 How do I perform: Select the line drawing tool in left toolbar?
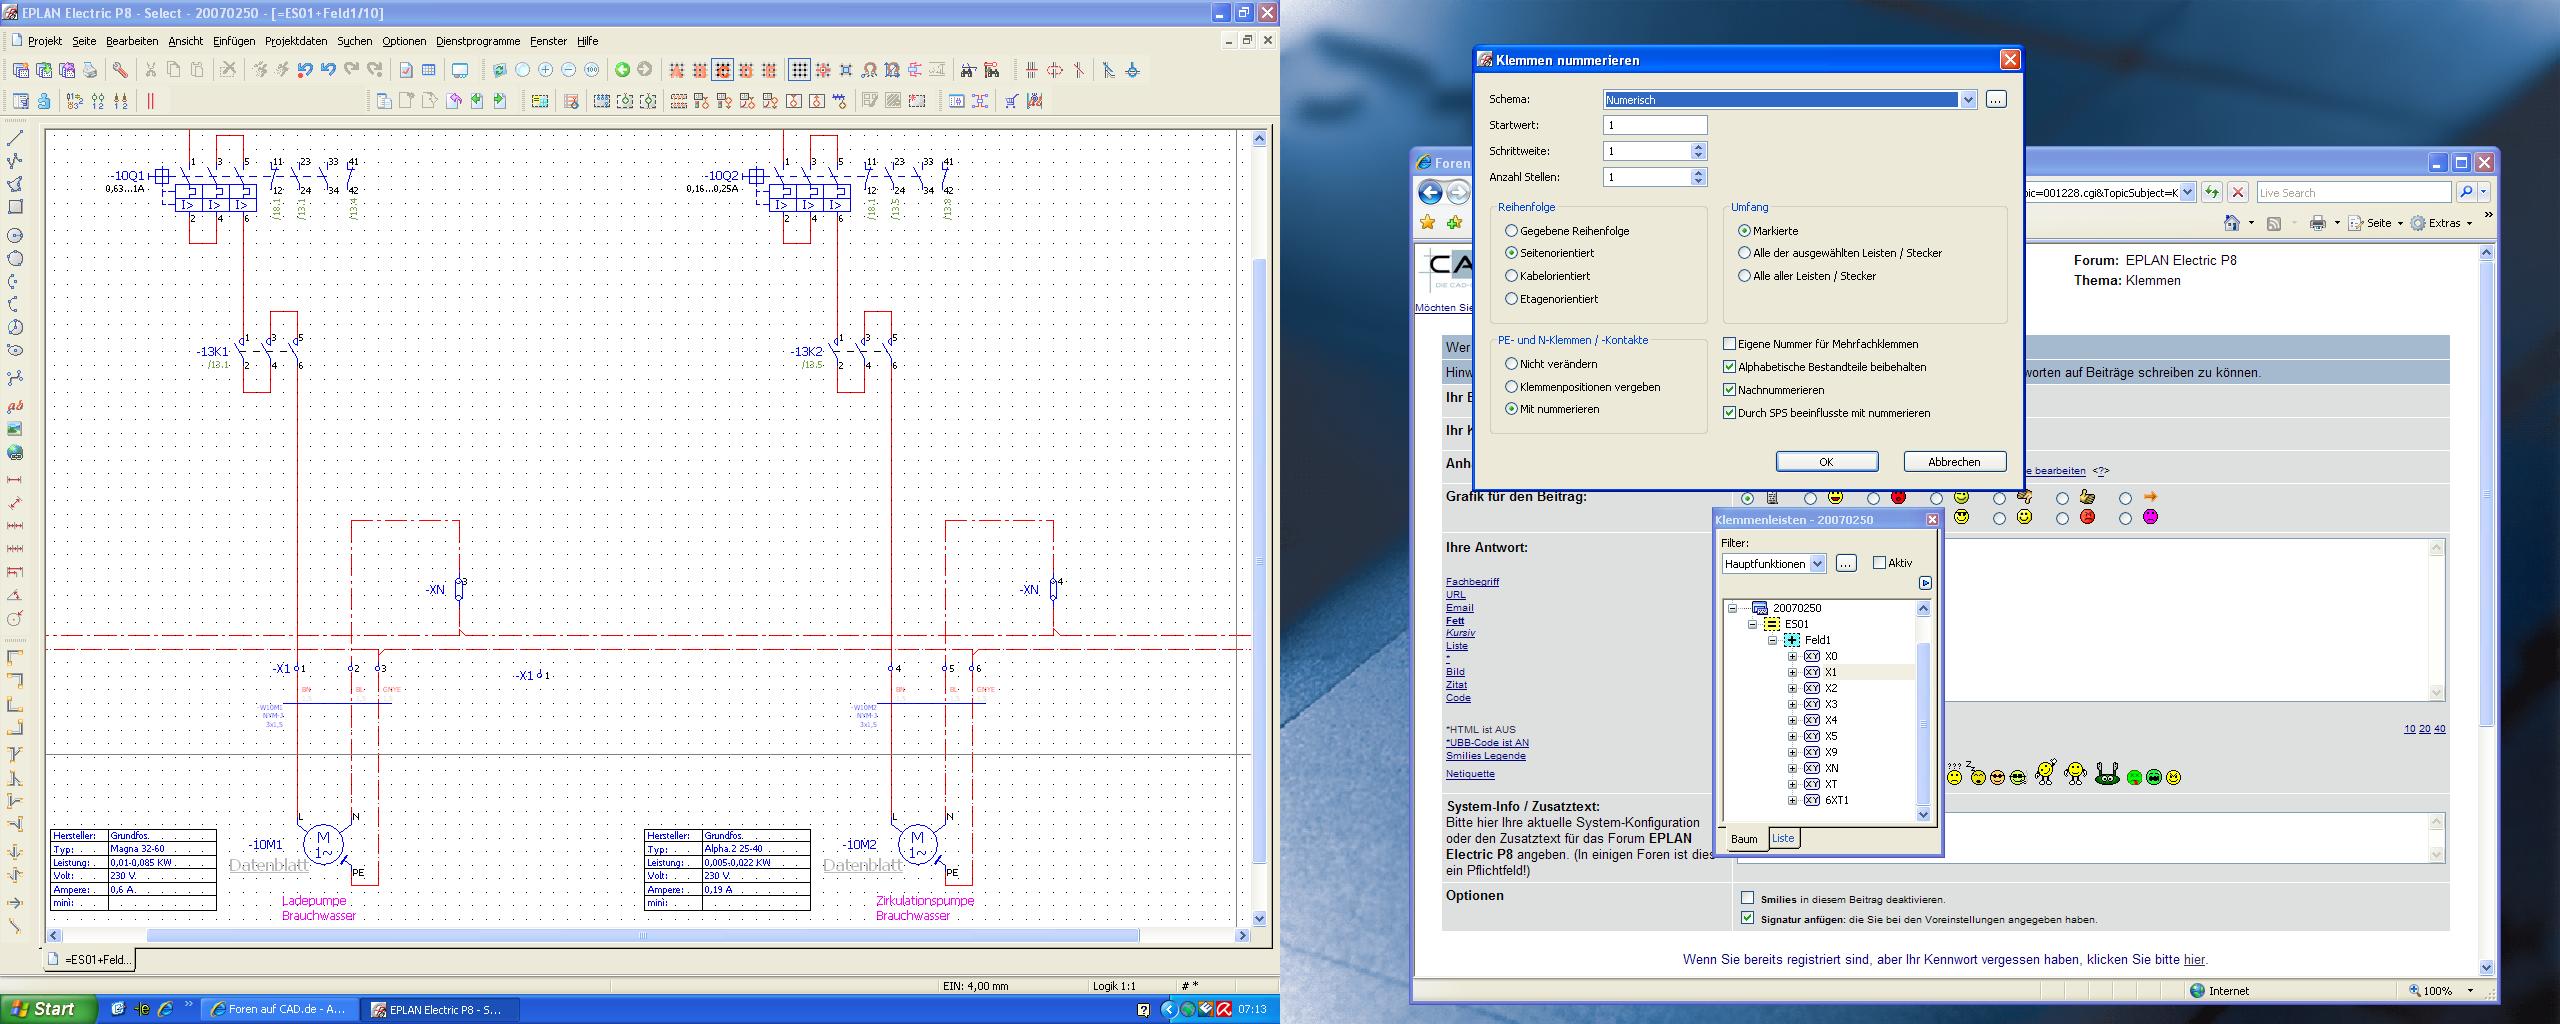click(15, 138)
